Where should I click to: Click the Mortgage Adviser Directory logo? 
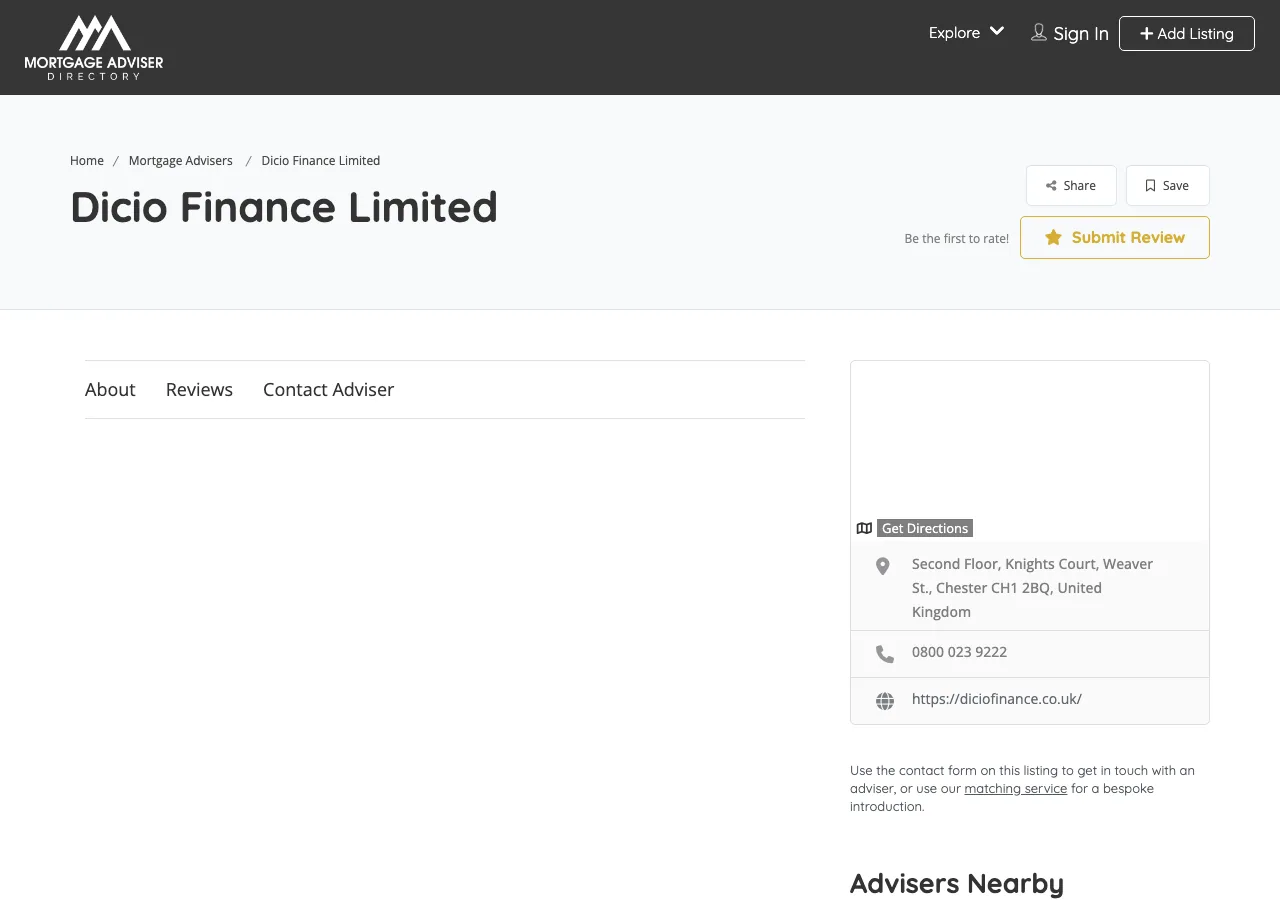[x=93, y=47]
